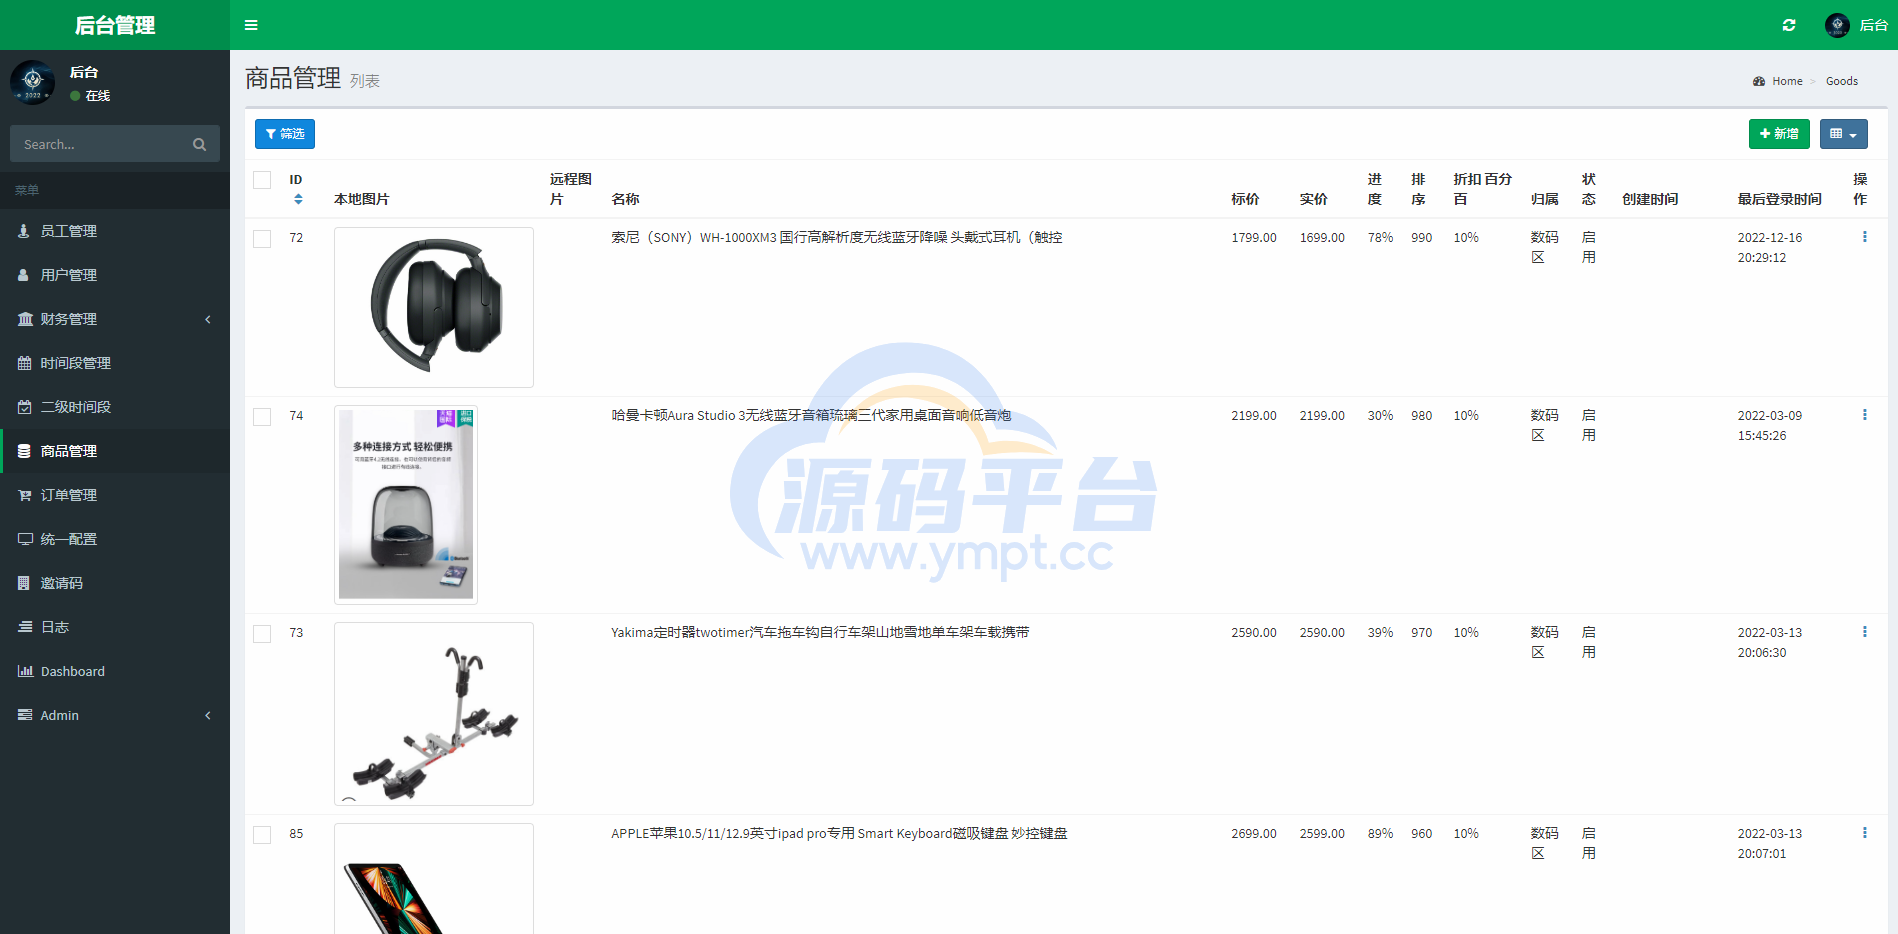Click price 2199.00 in 标价 column
The image size is (1898, 934).
(1254, 415)
